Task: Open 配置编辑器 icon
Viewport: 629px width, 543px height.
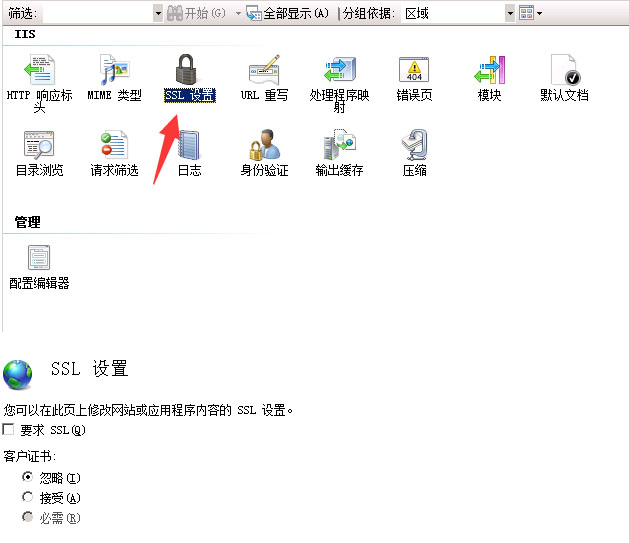Action: pos(39,257)
